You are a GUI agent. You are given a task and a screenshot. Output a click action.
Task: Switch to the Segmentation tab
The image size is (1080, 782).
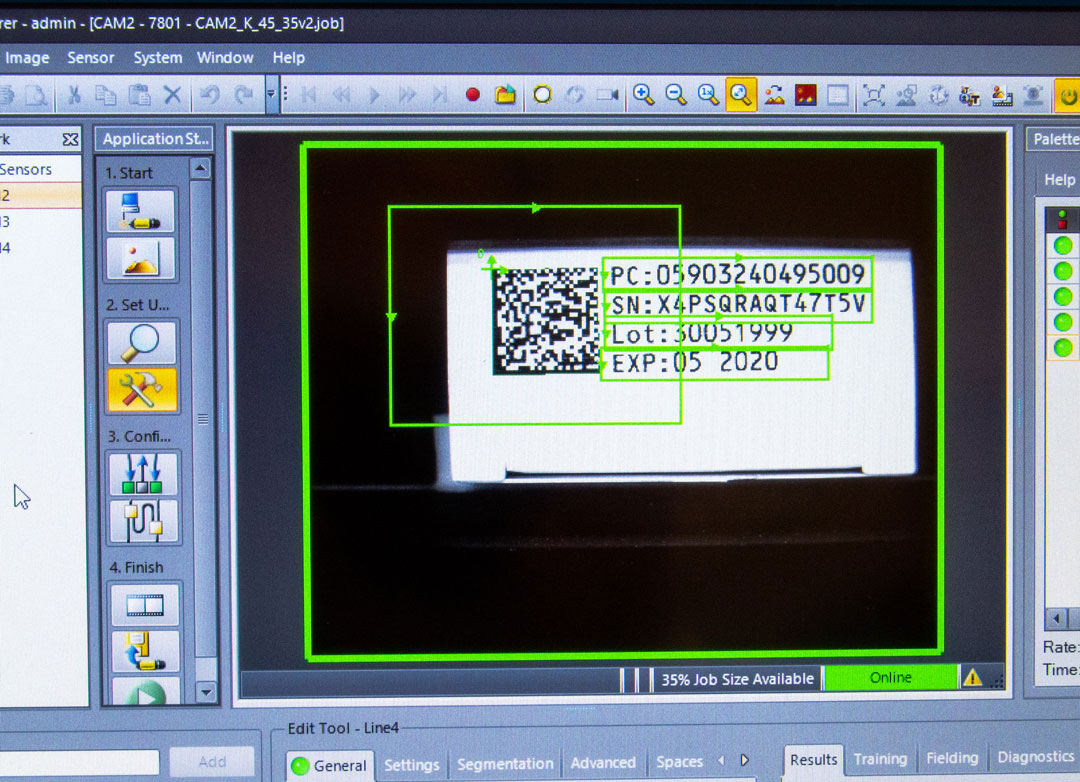point(505,764)
